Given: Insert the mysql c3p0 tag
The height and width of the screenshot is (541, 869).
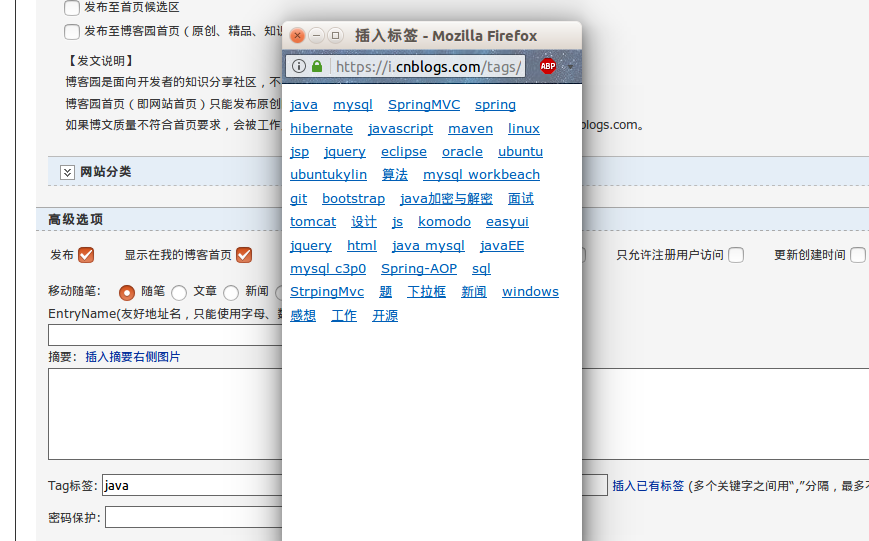Looking at the screenshot, I should (328, 269).
